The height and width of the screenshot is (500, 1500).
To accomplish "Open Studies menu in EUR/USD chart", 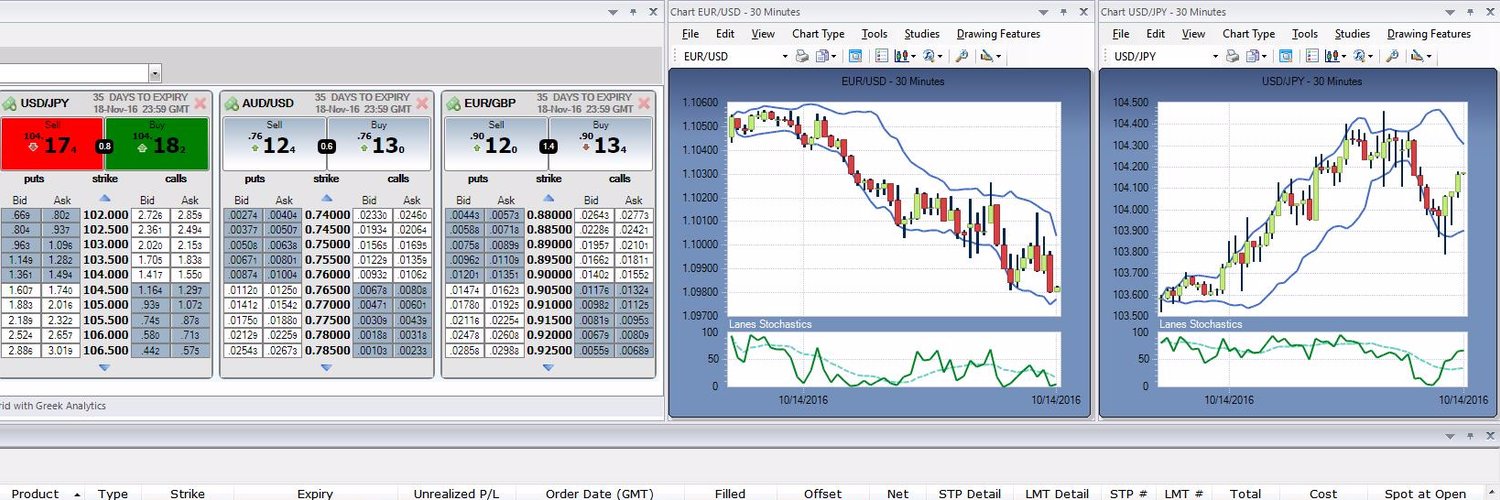I will (x=921, y=34).
